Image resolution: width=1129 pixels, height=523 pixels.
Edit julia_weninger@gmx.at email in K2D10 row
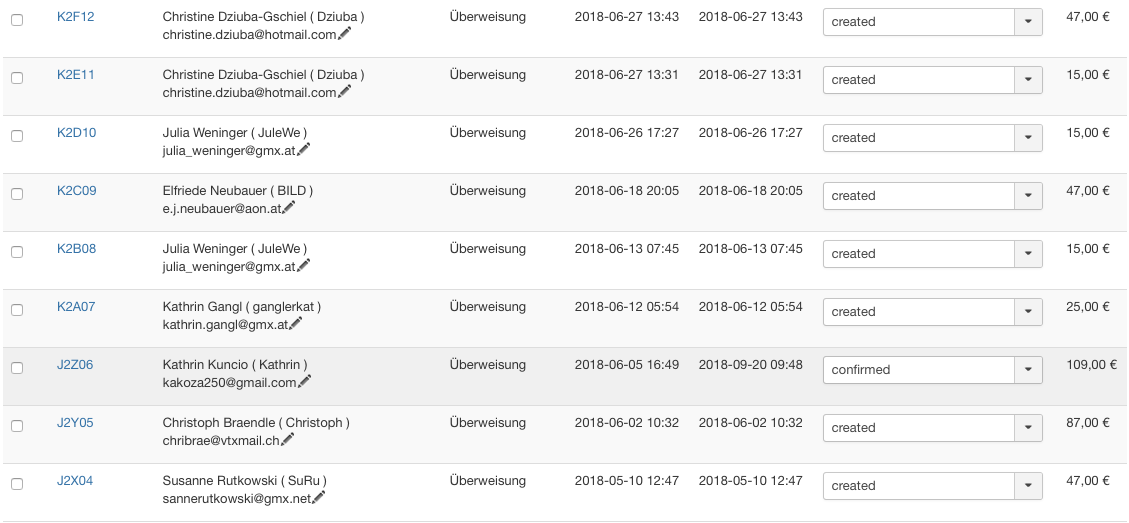pos(304,150)
